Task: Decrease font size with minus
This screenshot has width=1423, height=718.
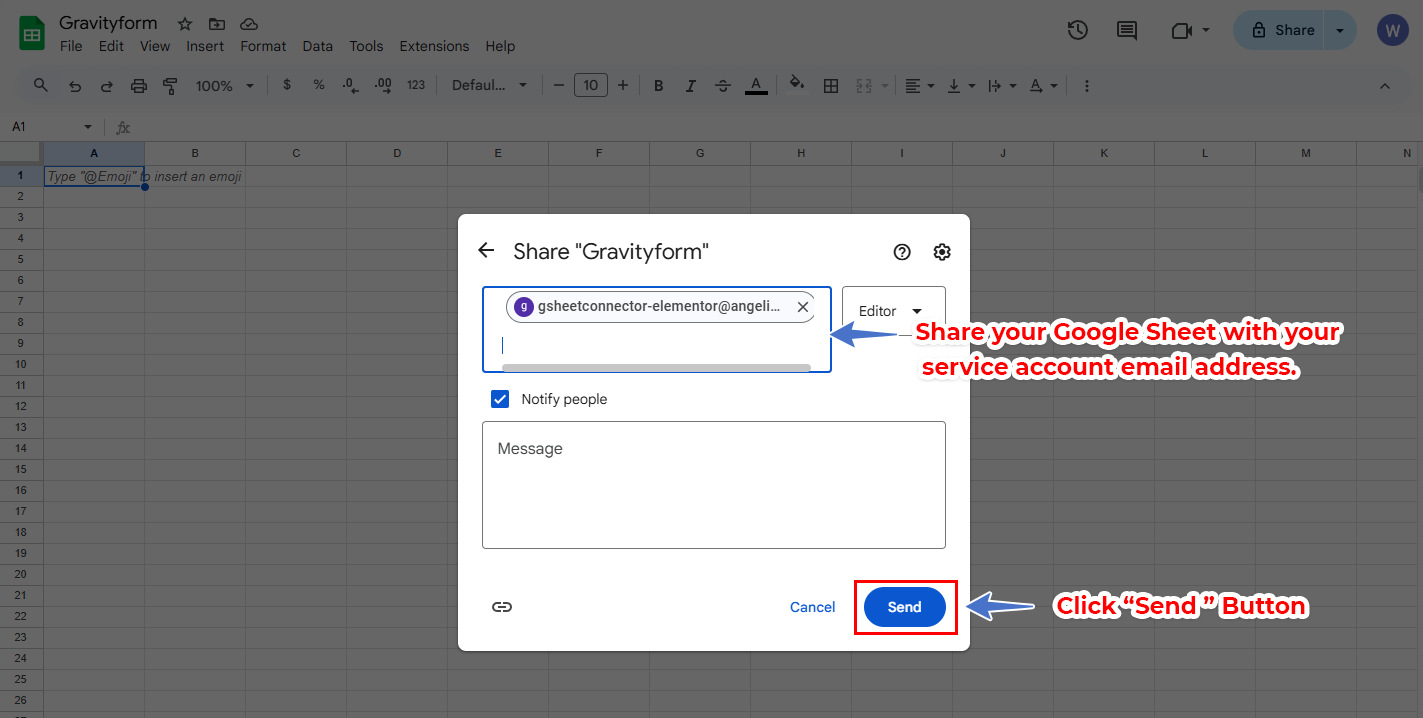Action: [559, 85]
